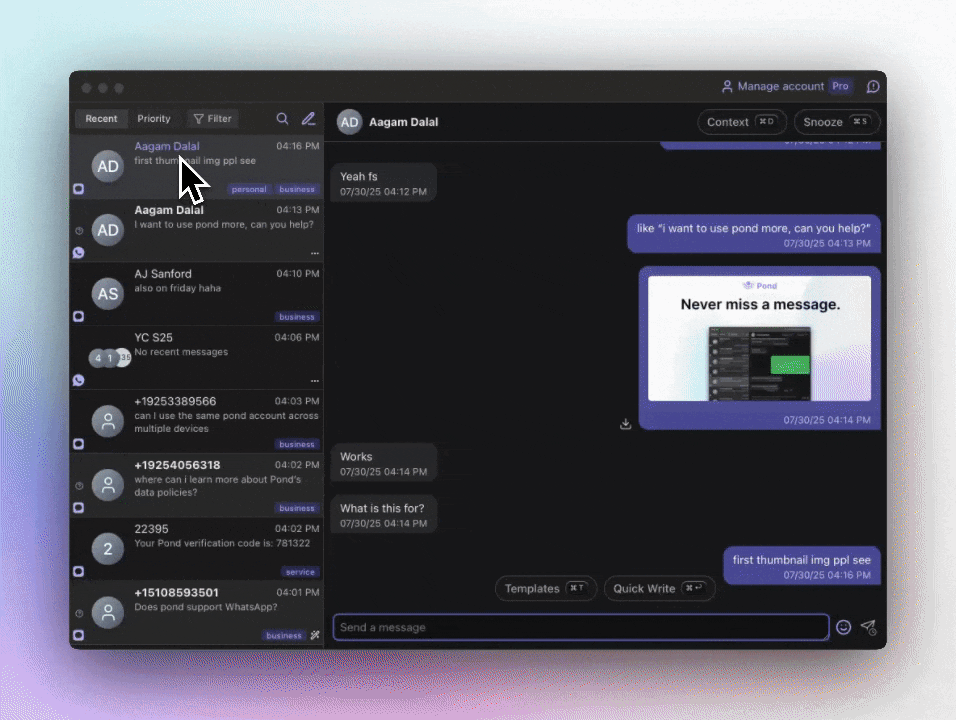Open the Context button

(741, 122)
